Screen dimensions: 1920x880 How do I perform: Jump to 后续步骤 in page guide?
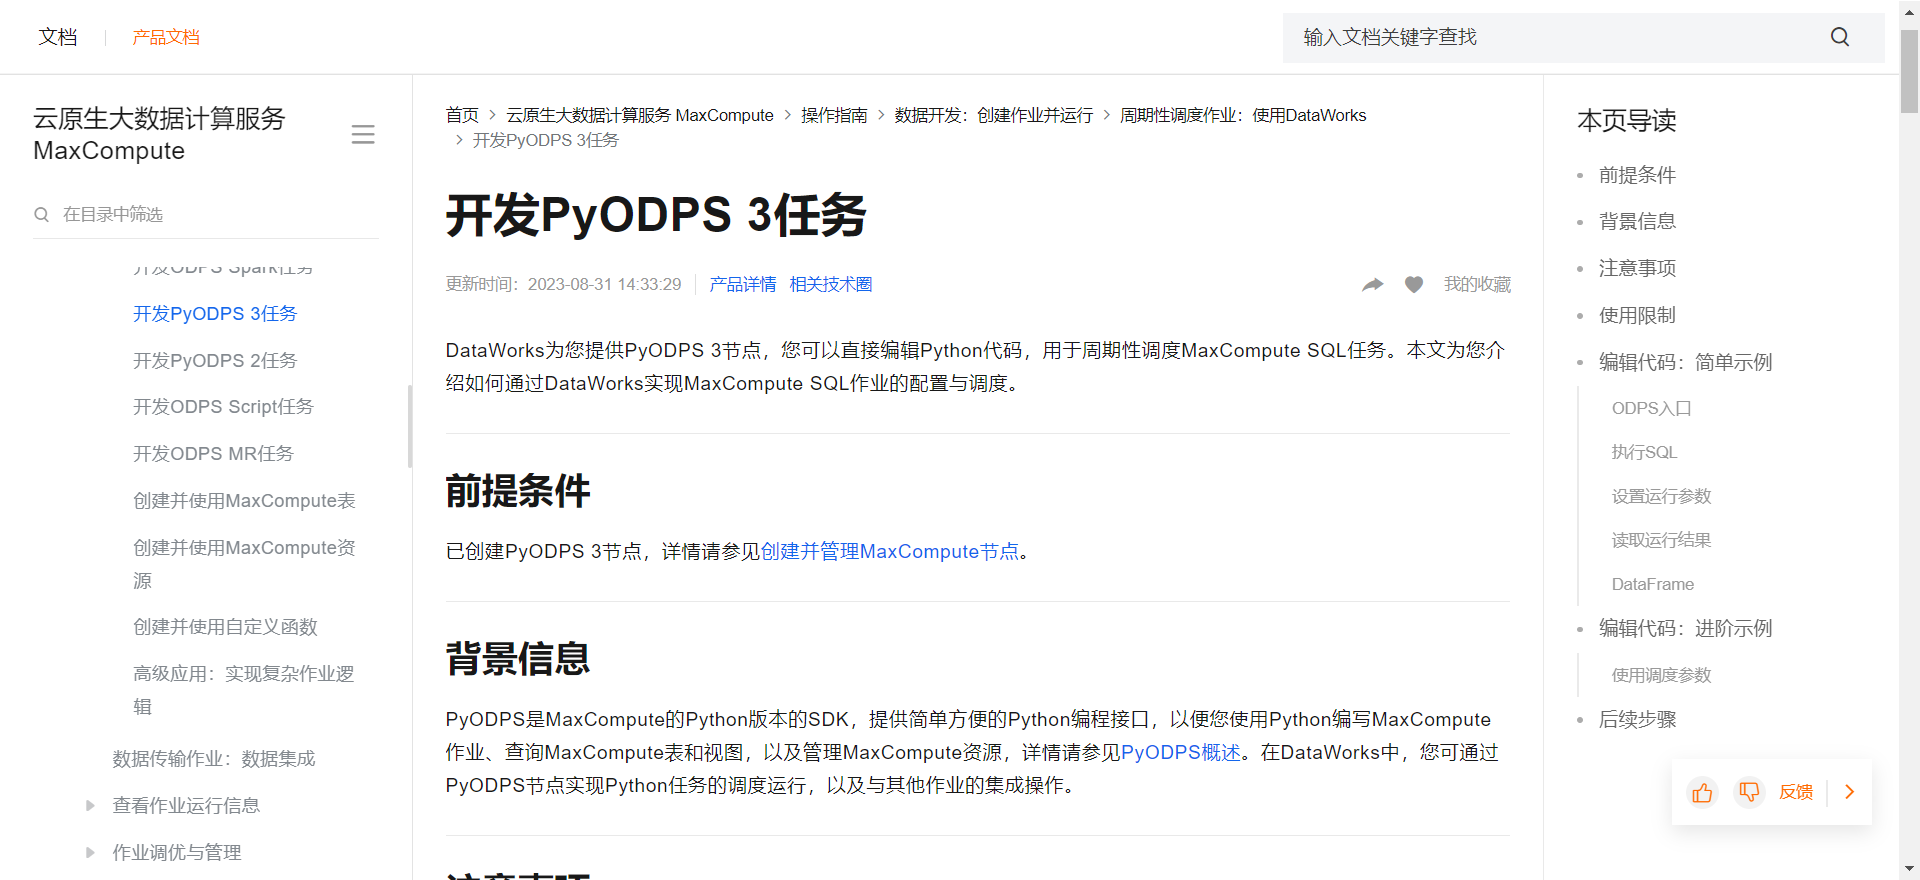tap(1637, 720)
